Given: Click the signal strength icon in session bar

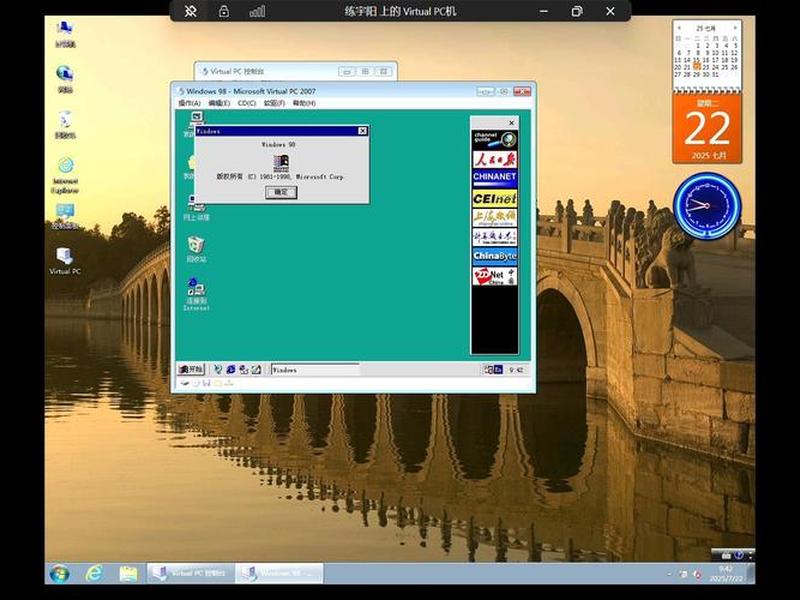Looking at the screenshot, I should pos(257,11).
